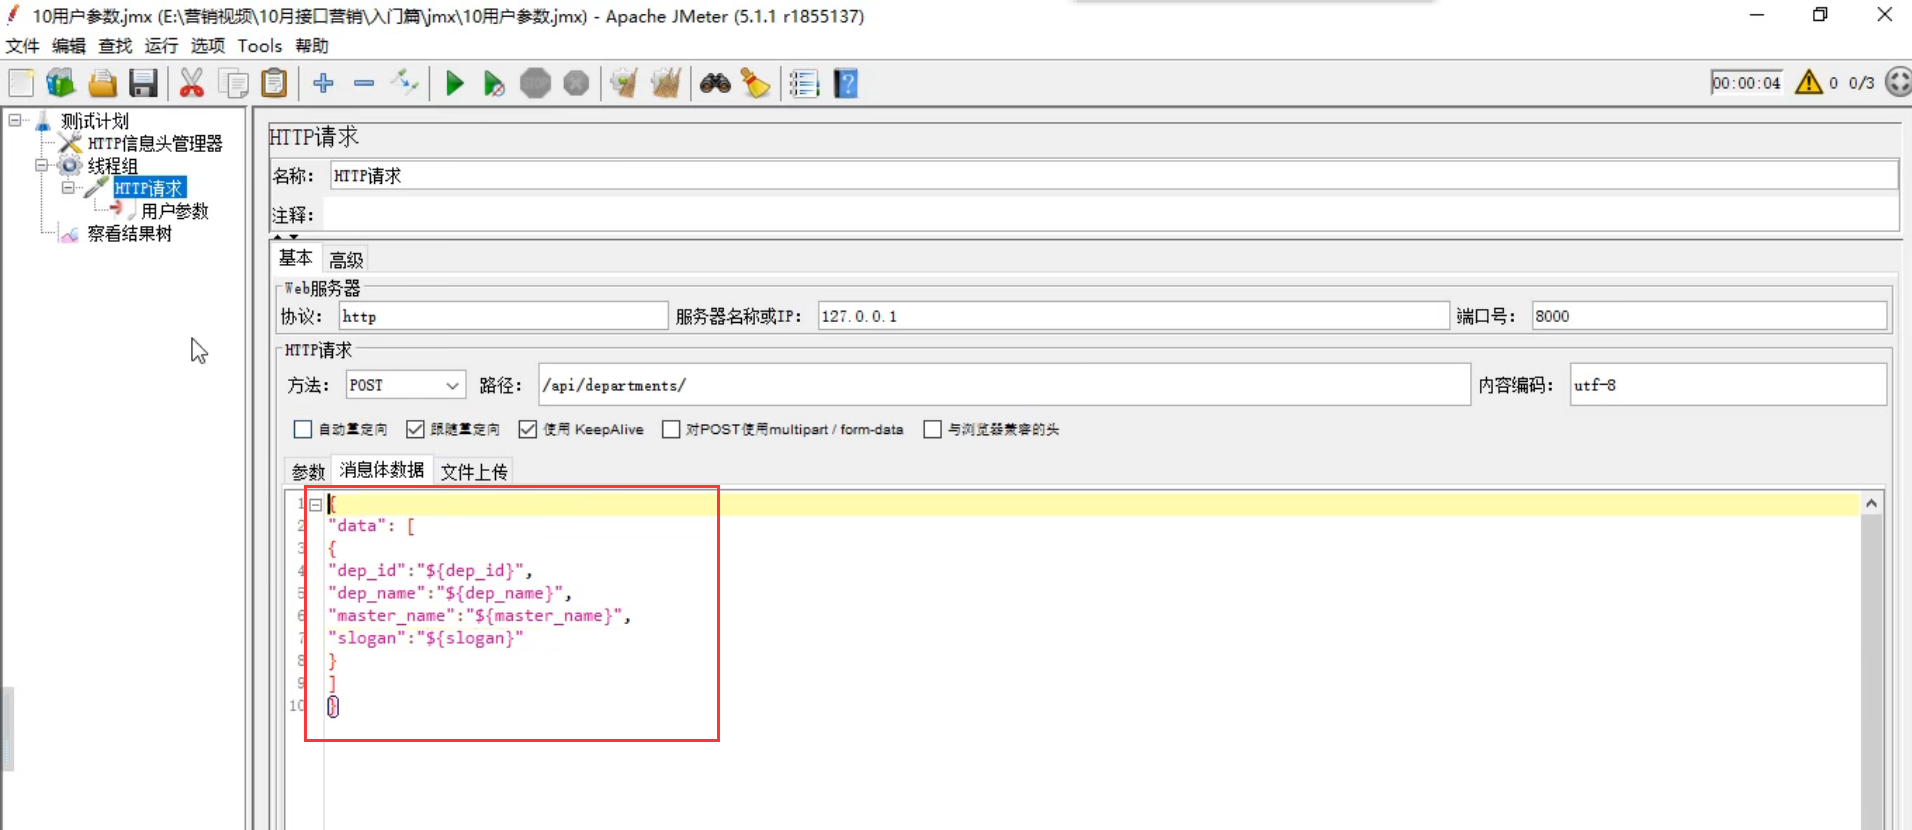Toggle the 自动重定向 checkbox
1912x830 pixels.
click(x=302, y=429)
